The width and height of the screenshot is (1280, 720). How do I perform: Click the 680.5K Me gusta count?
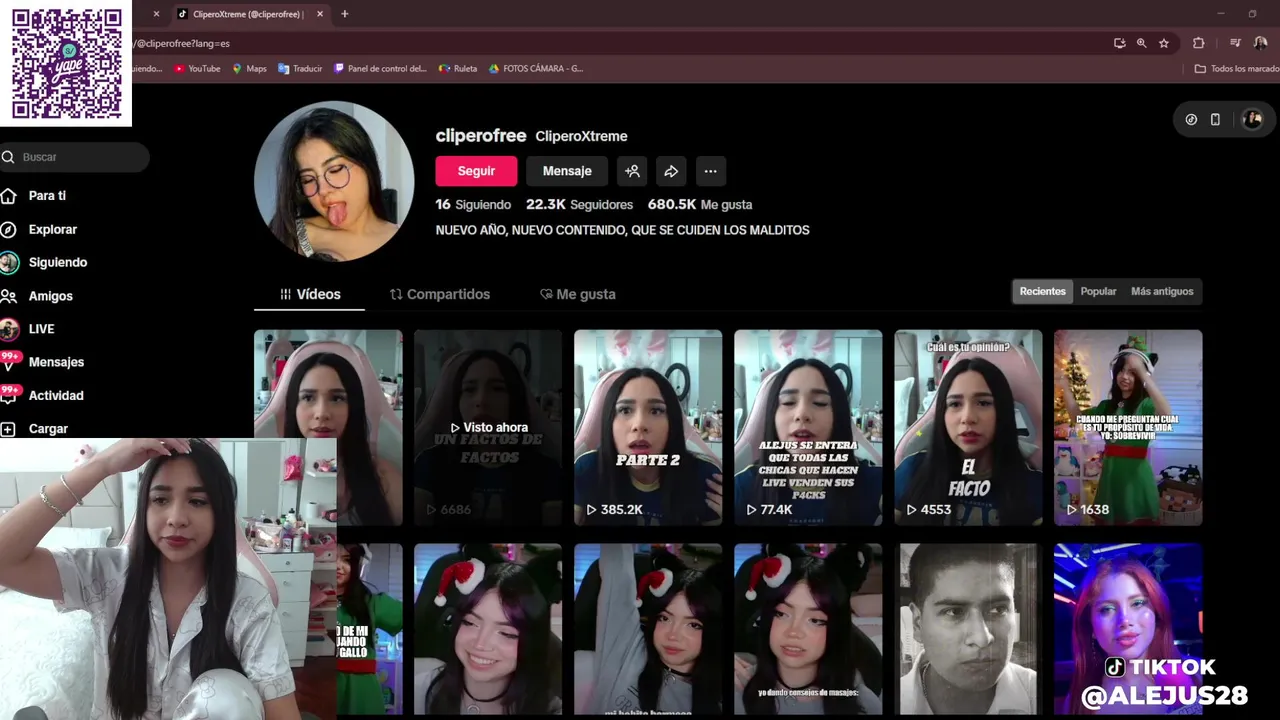(x=700, y=204)
